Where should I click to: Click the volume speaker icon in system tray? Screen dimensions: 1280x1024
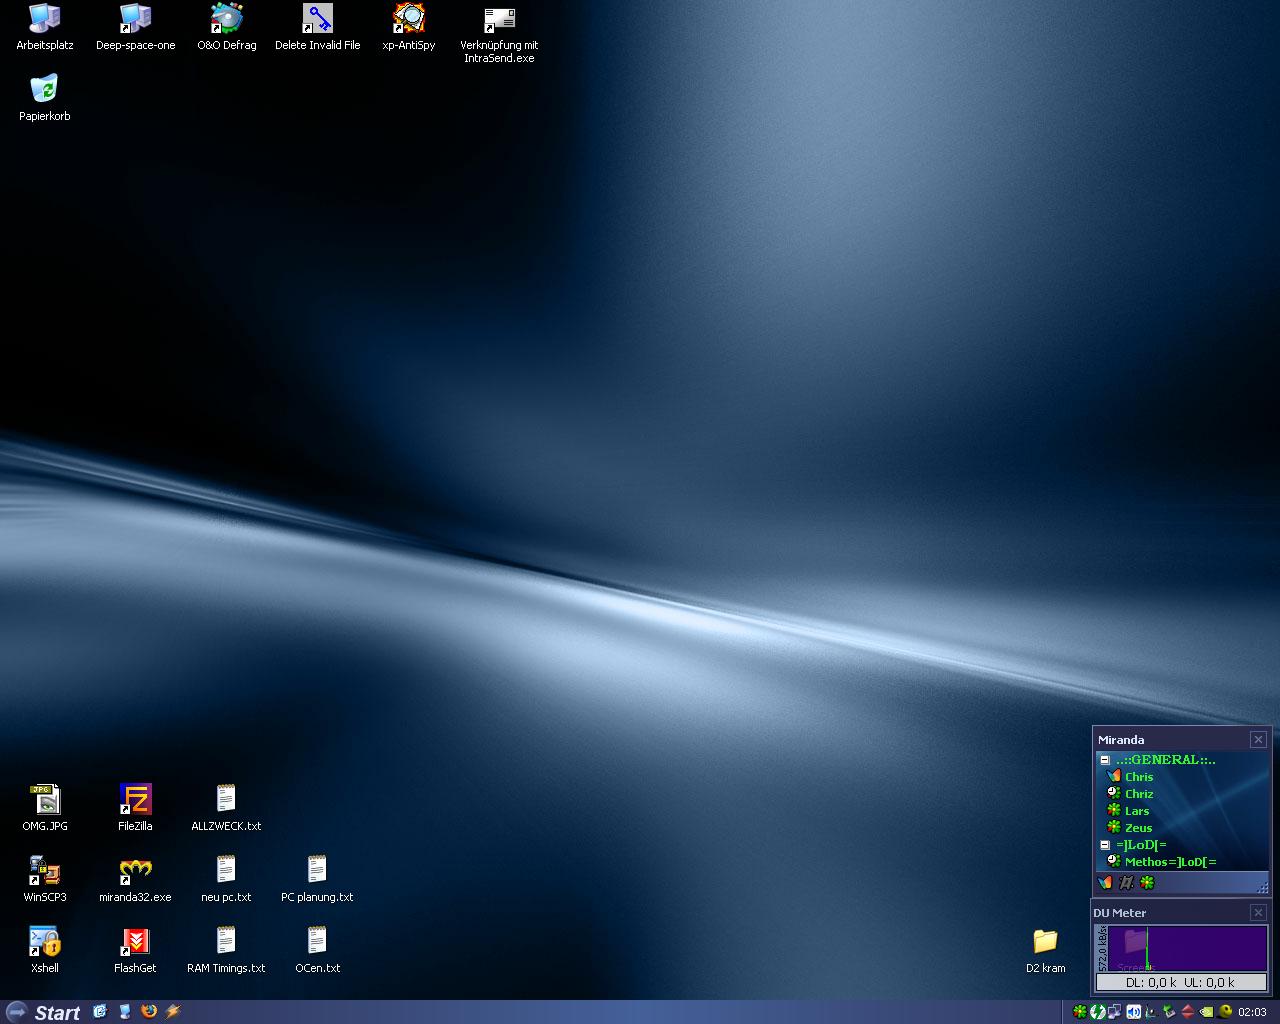pyautogui.click(x=1133, y=1012)
